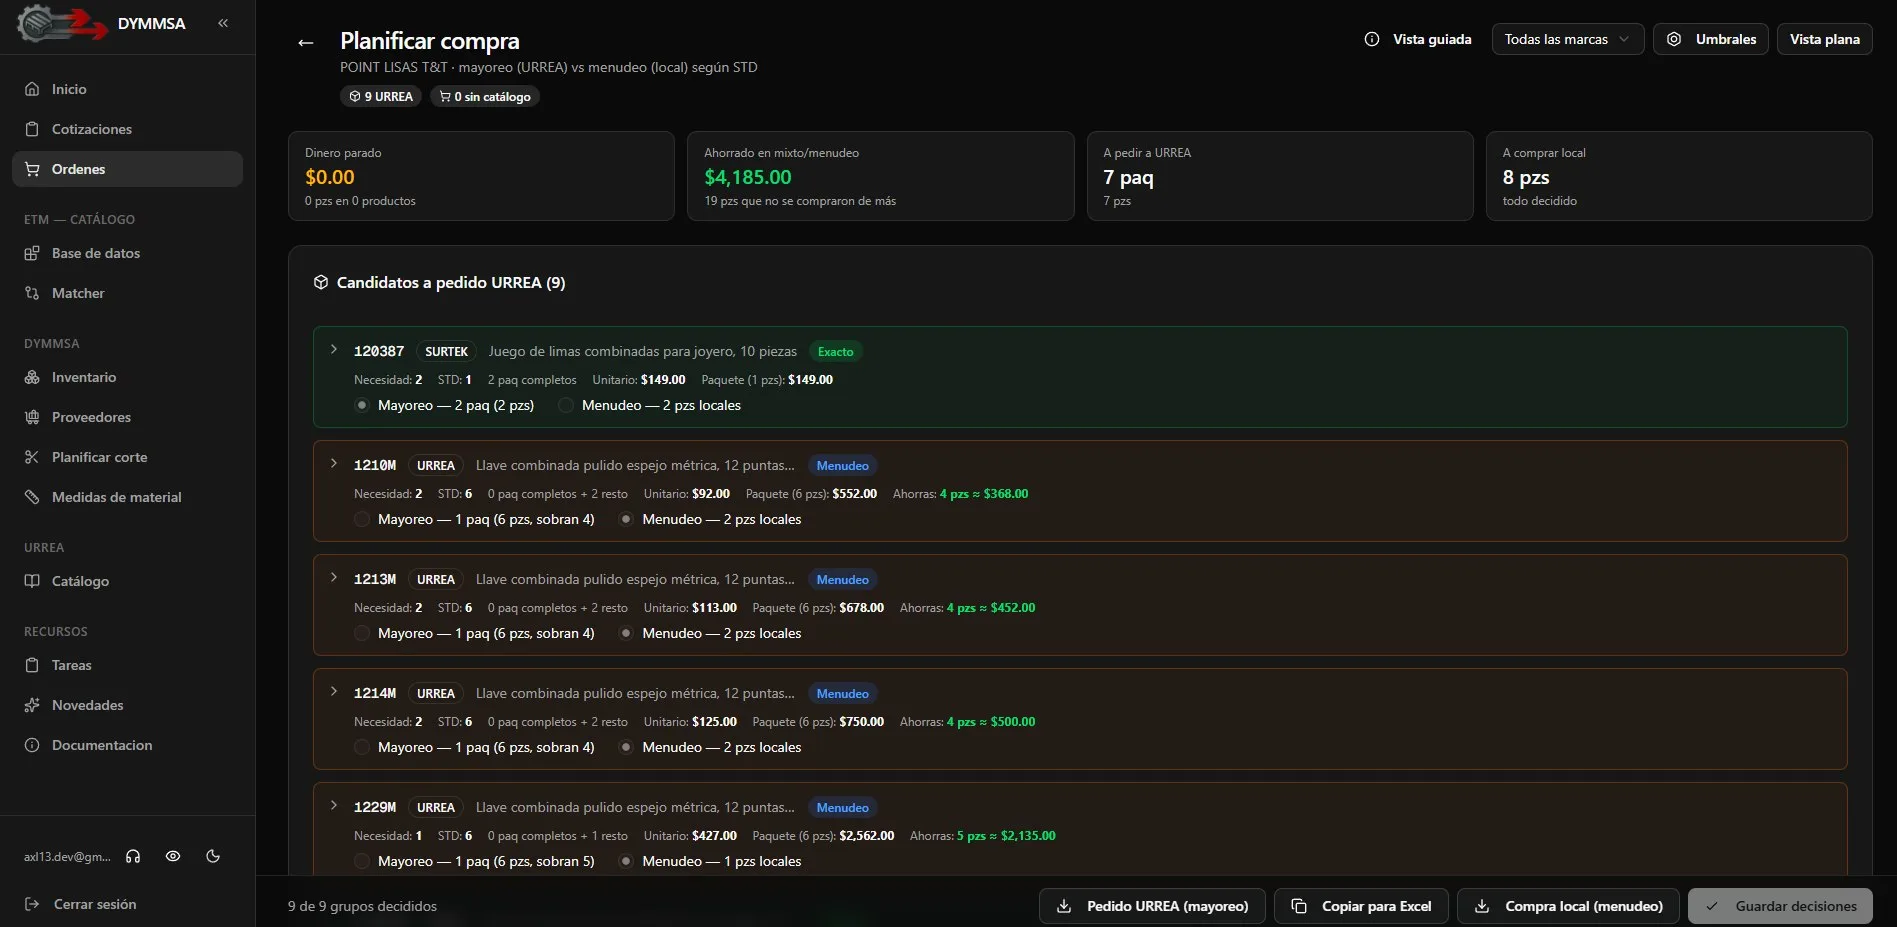Click the 0 sin catálogo badge
The image size is (1897, 927).
coord(485,97)
